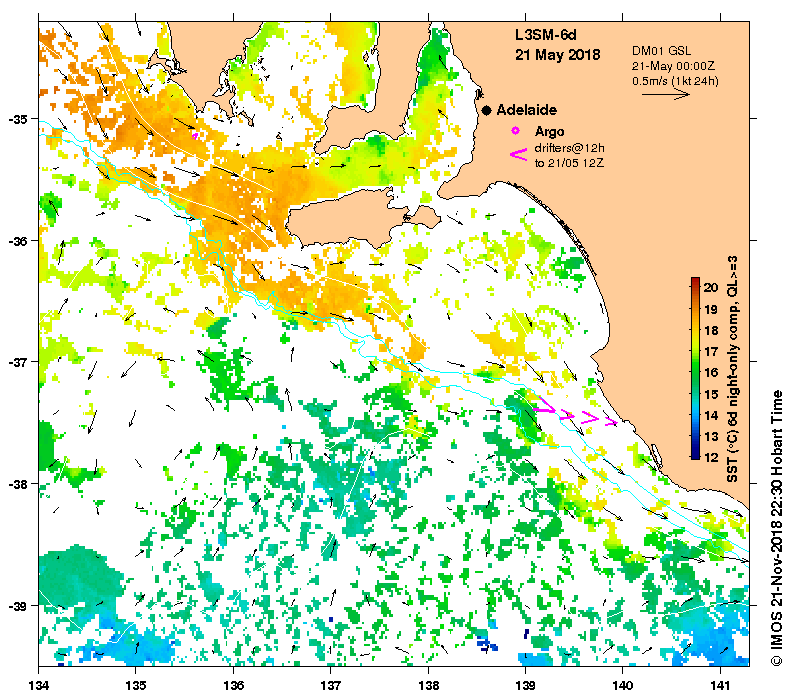
Task: Click the colorbar value '19'
Action: 710,309
